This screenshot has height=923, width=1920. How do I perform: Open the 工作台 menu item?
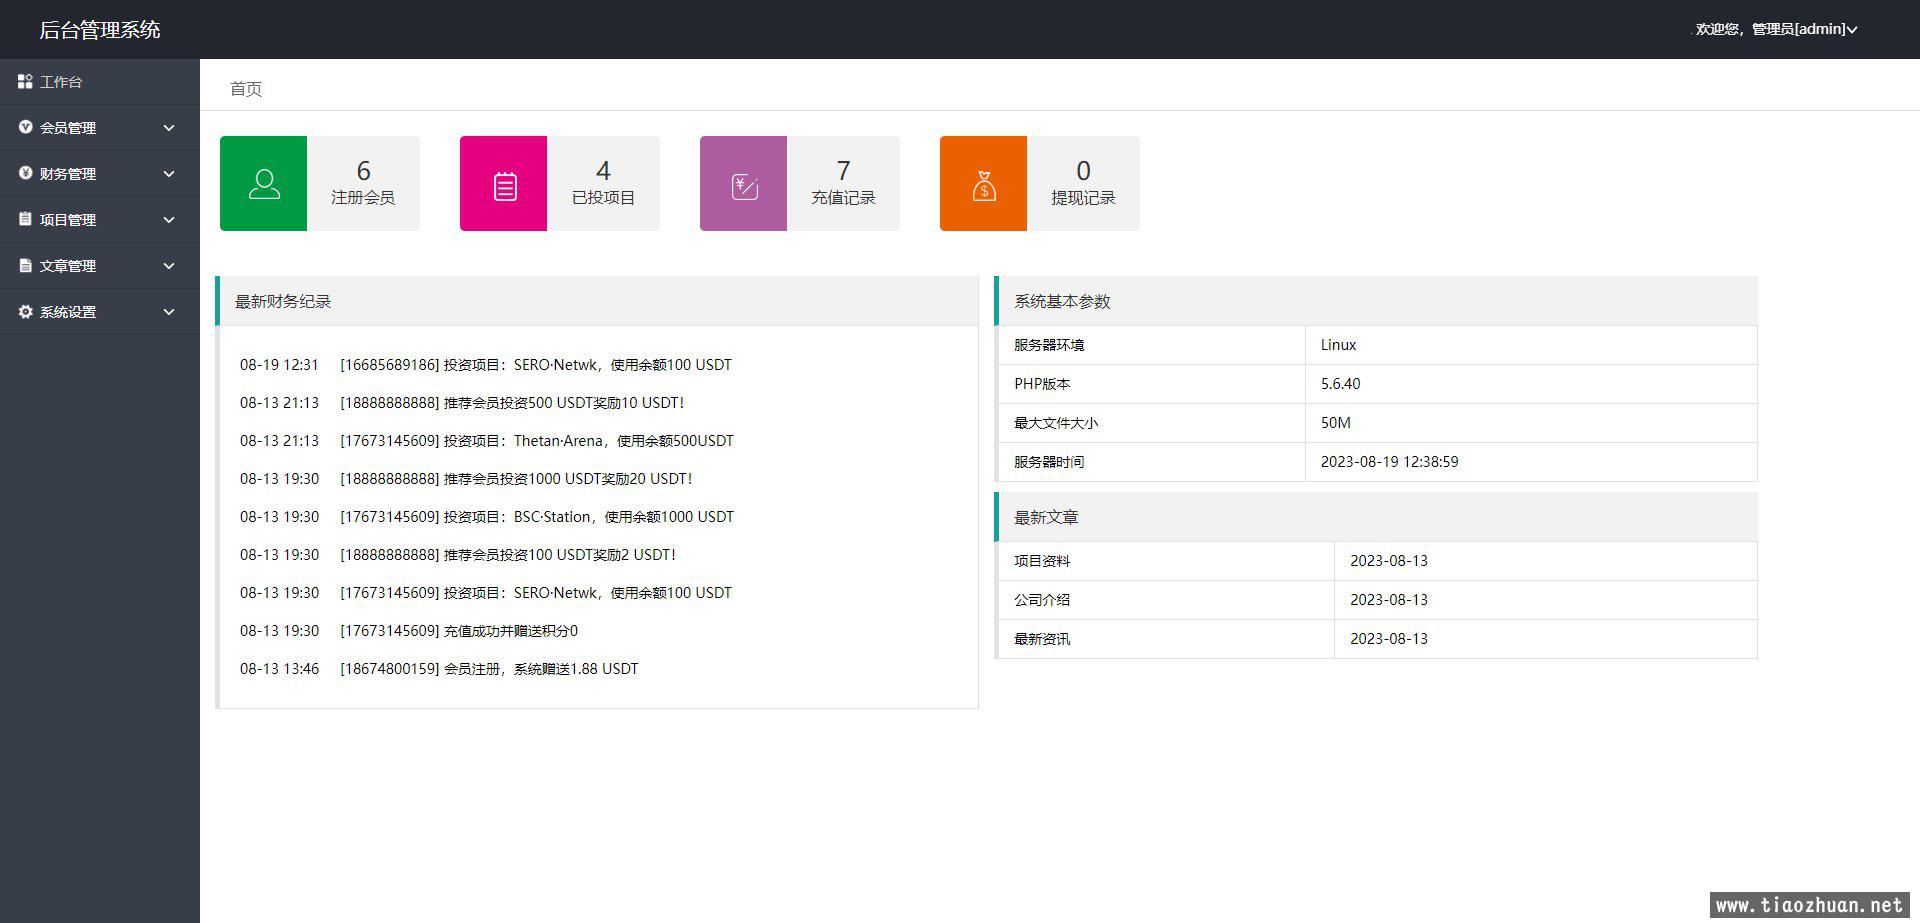100,82
